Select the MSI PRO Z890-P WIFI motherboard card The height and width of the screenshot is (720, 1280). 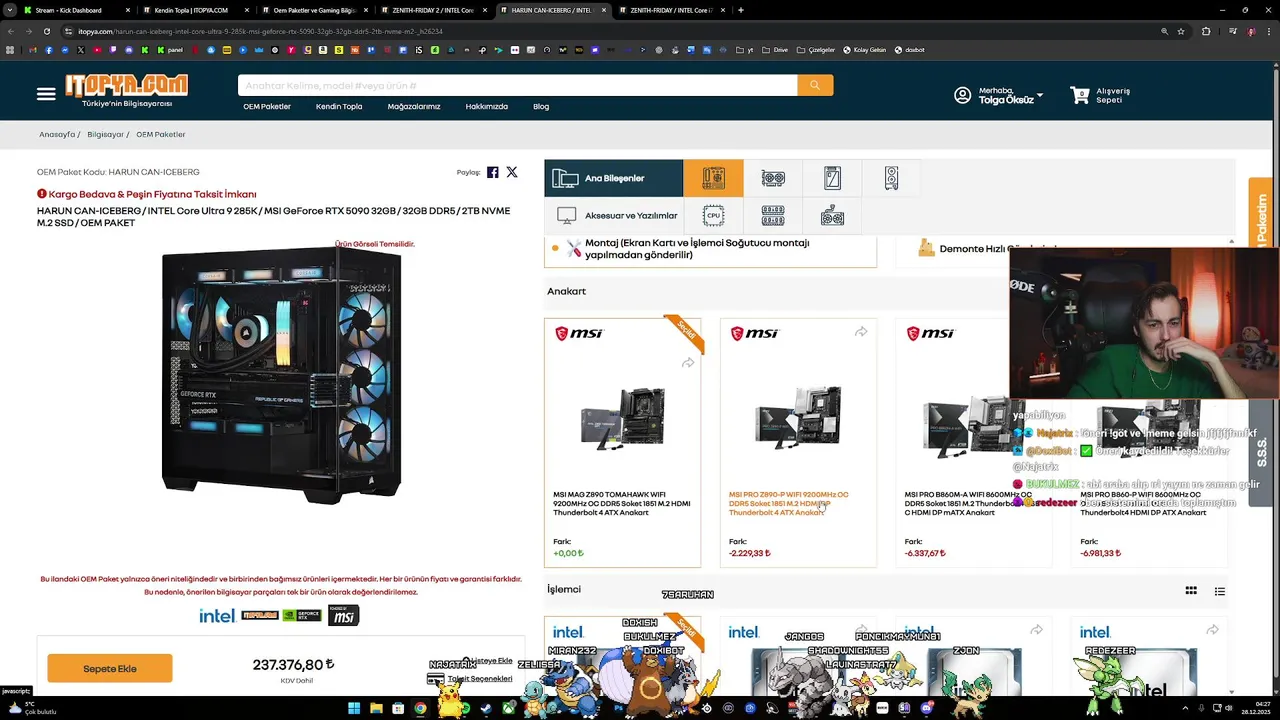[798, 443]
